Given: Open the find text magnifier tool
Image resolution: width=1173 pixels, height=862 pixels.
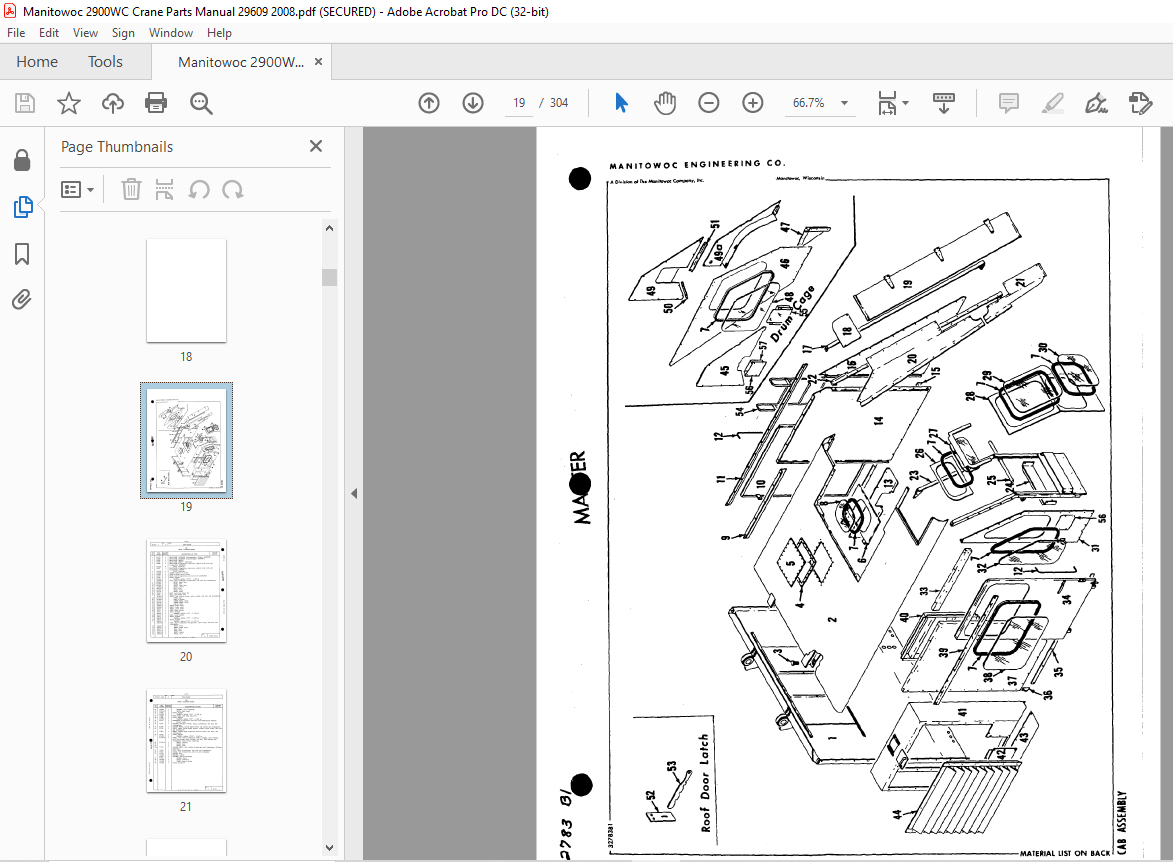Looking at the screenshot, I should pyautogui.click(x=200, y=103).
